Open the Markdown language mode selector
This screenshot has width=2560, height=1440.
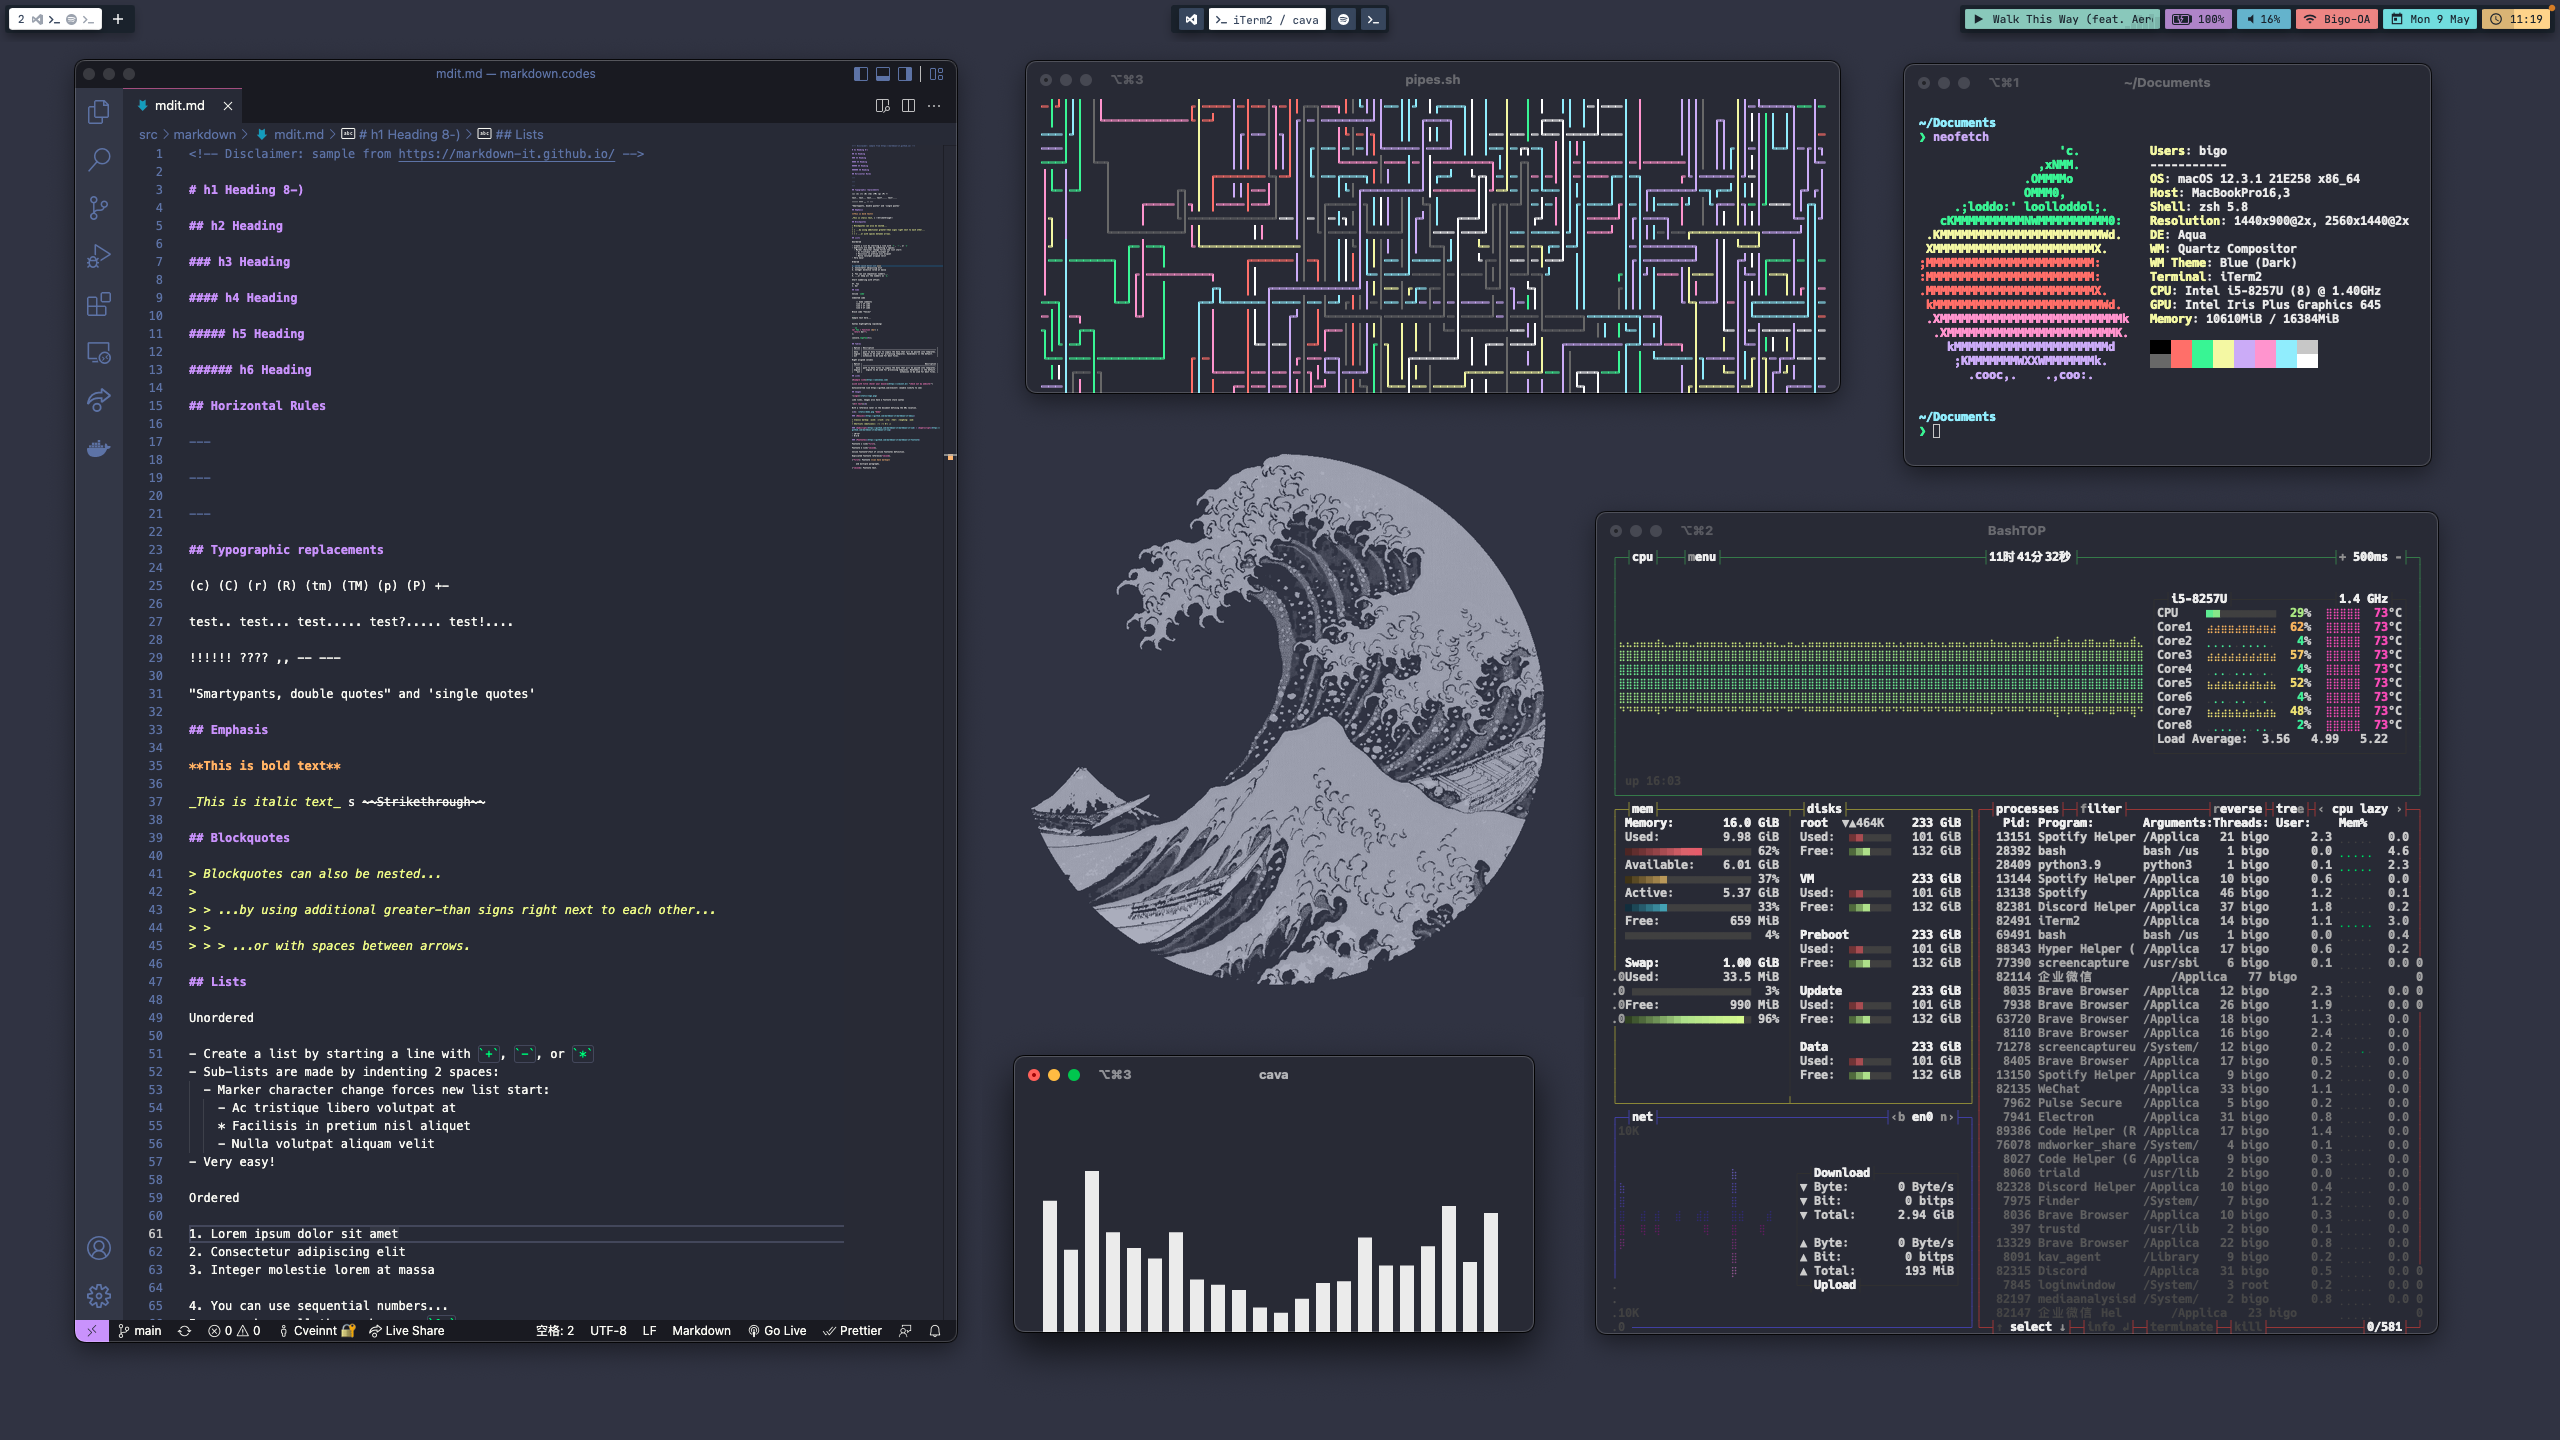click(x=701, y=1331)
